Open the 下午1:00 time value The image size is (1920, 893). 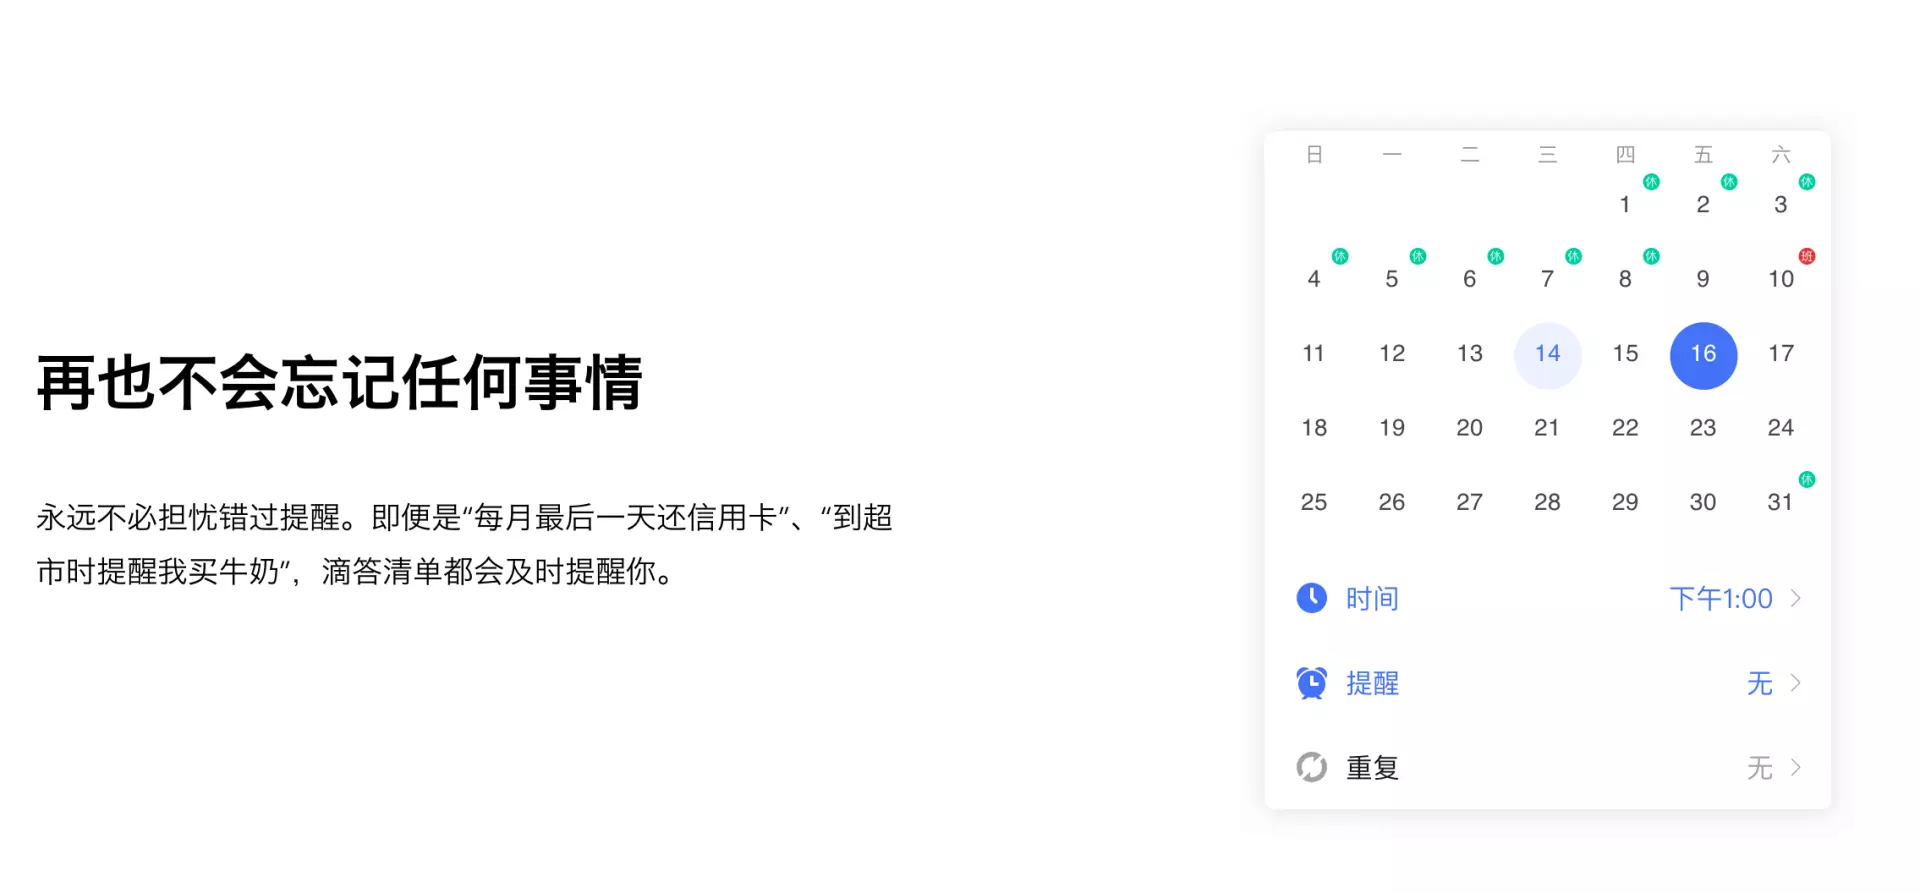click(x=1721, y=598)
